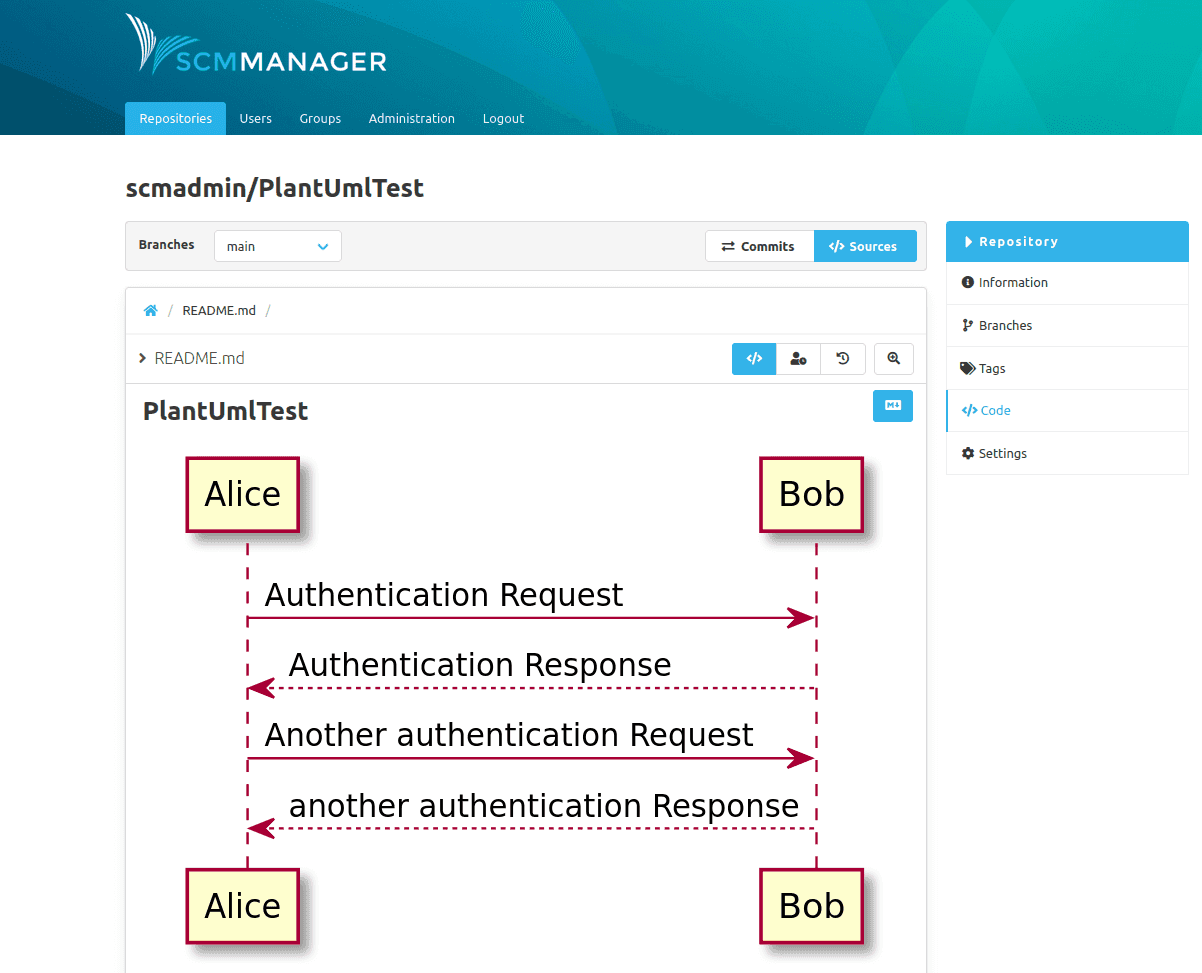The height and width of the screenshot is (973, 1202).
Task: Select the source code view icon for README.md
Action: 753,358
